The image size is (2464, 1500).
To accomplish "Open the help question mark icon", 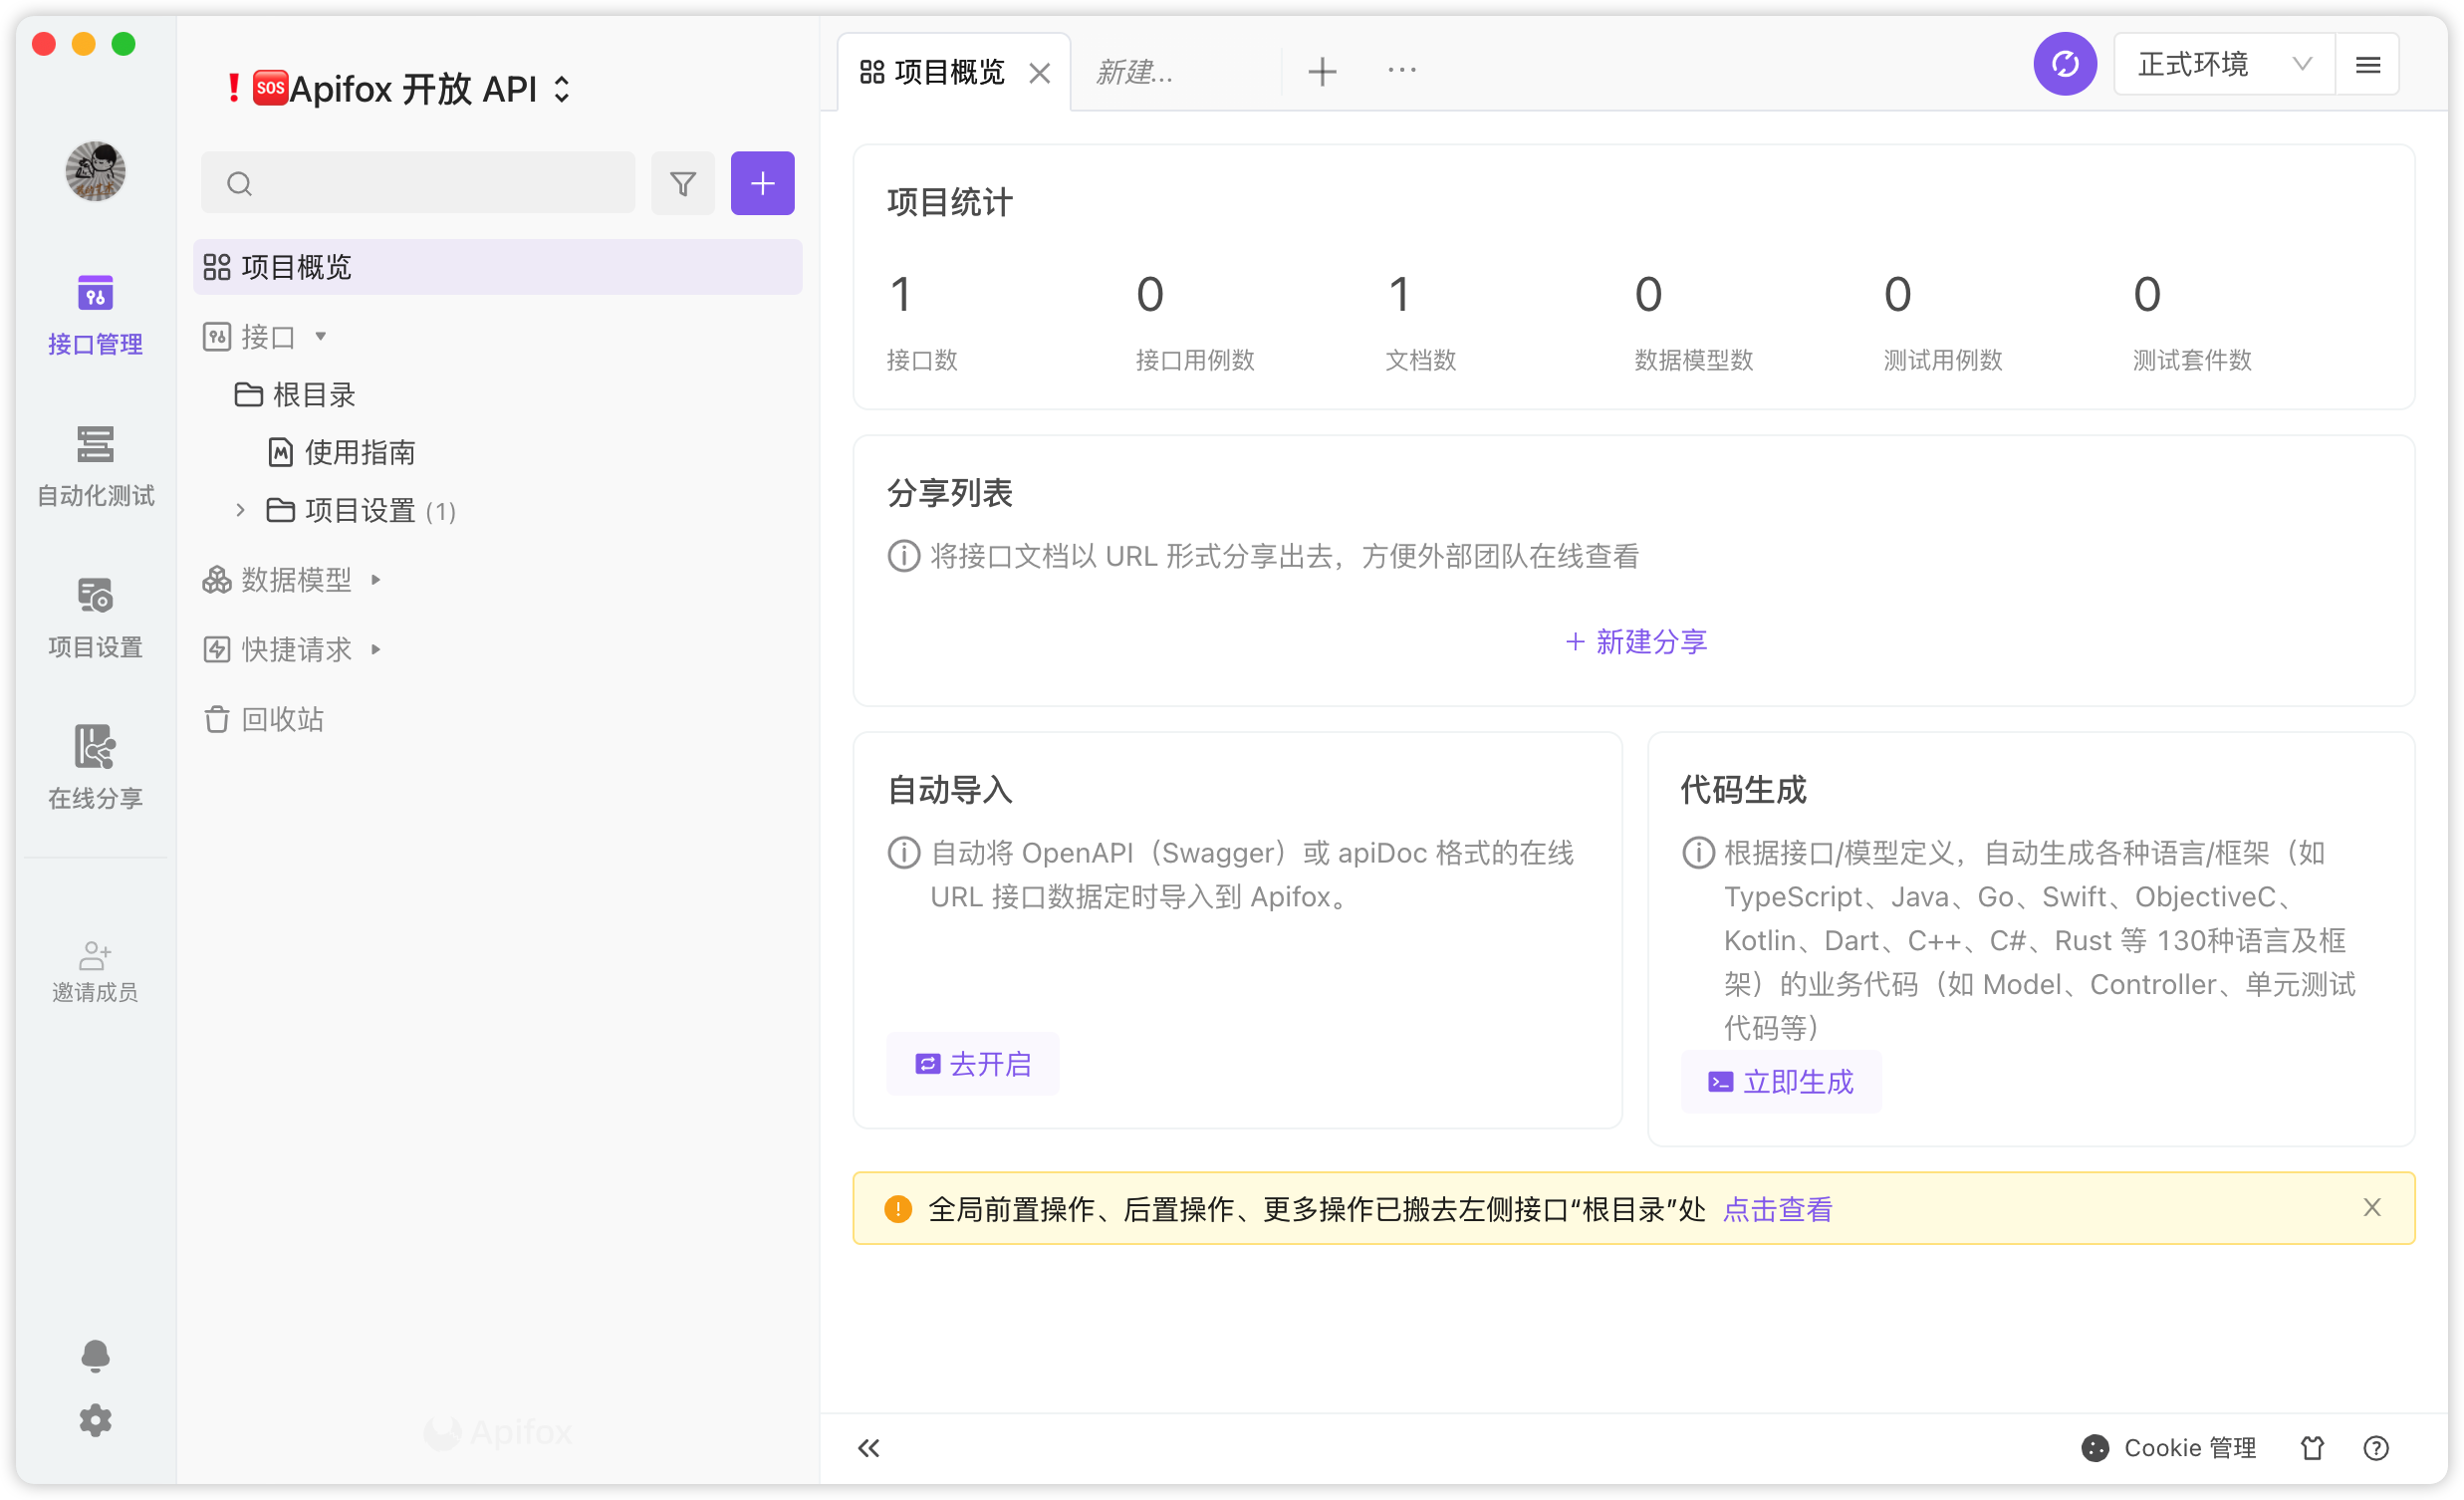I will point(2376,1448).
